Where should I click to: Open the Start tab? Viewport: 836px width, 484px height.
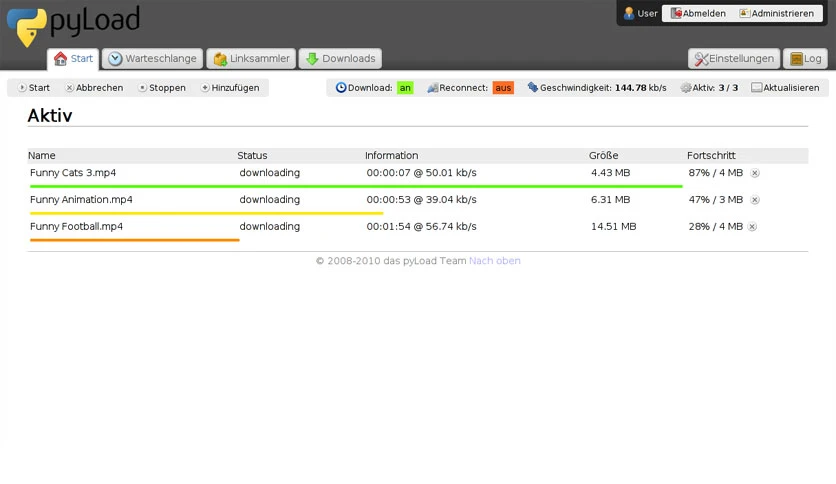(73, 59)
